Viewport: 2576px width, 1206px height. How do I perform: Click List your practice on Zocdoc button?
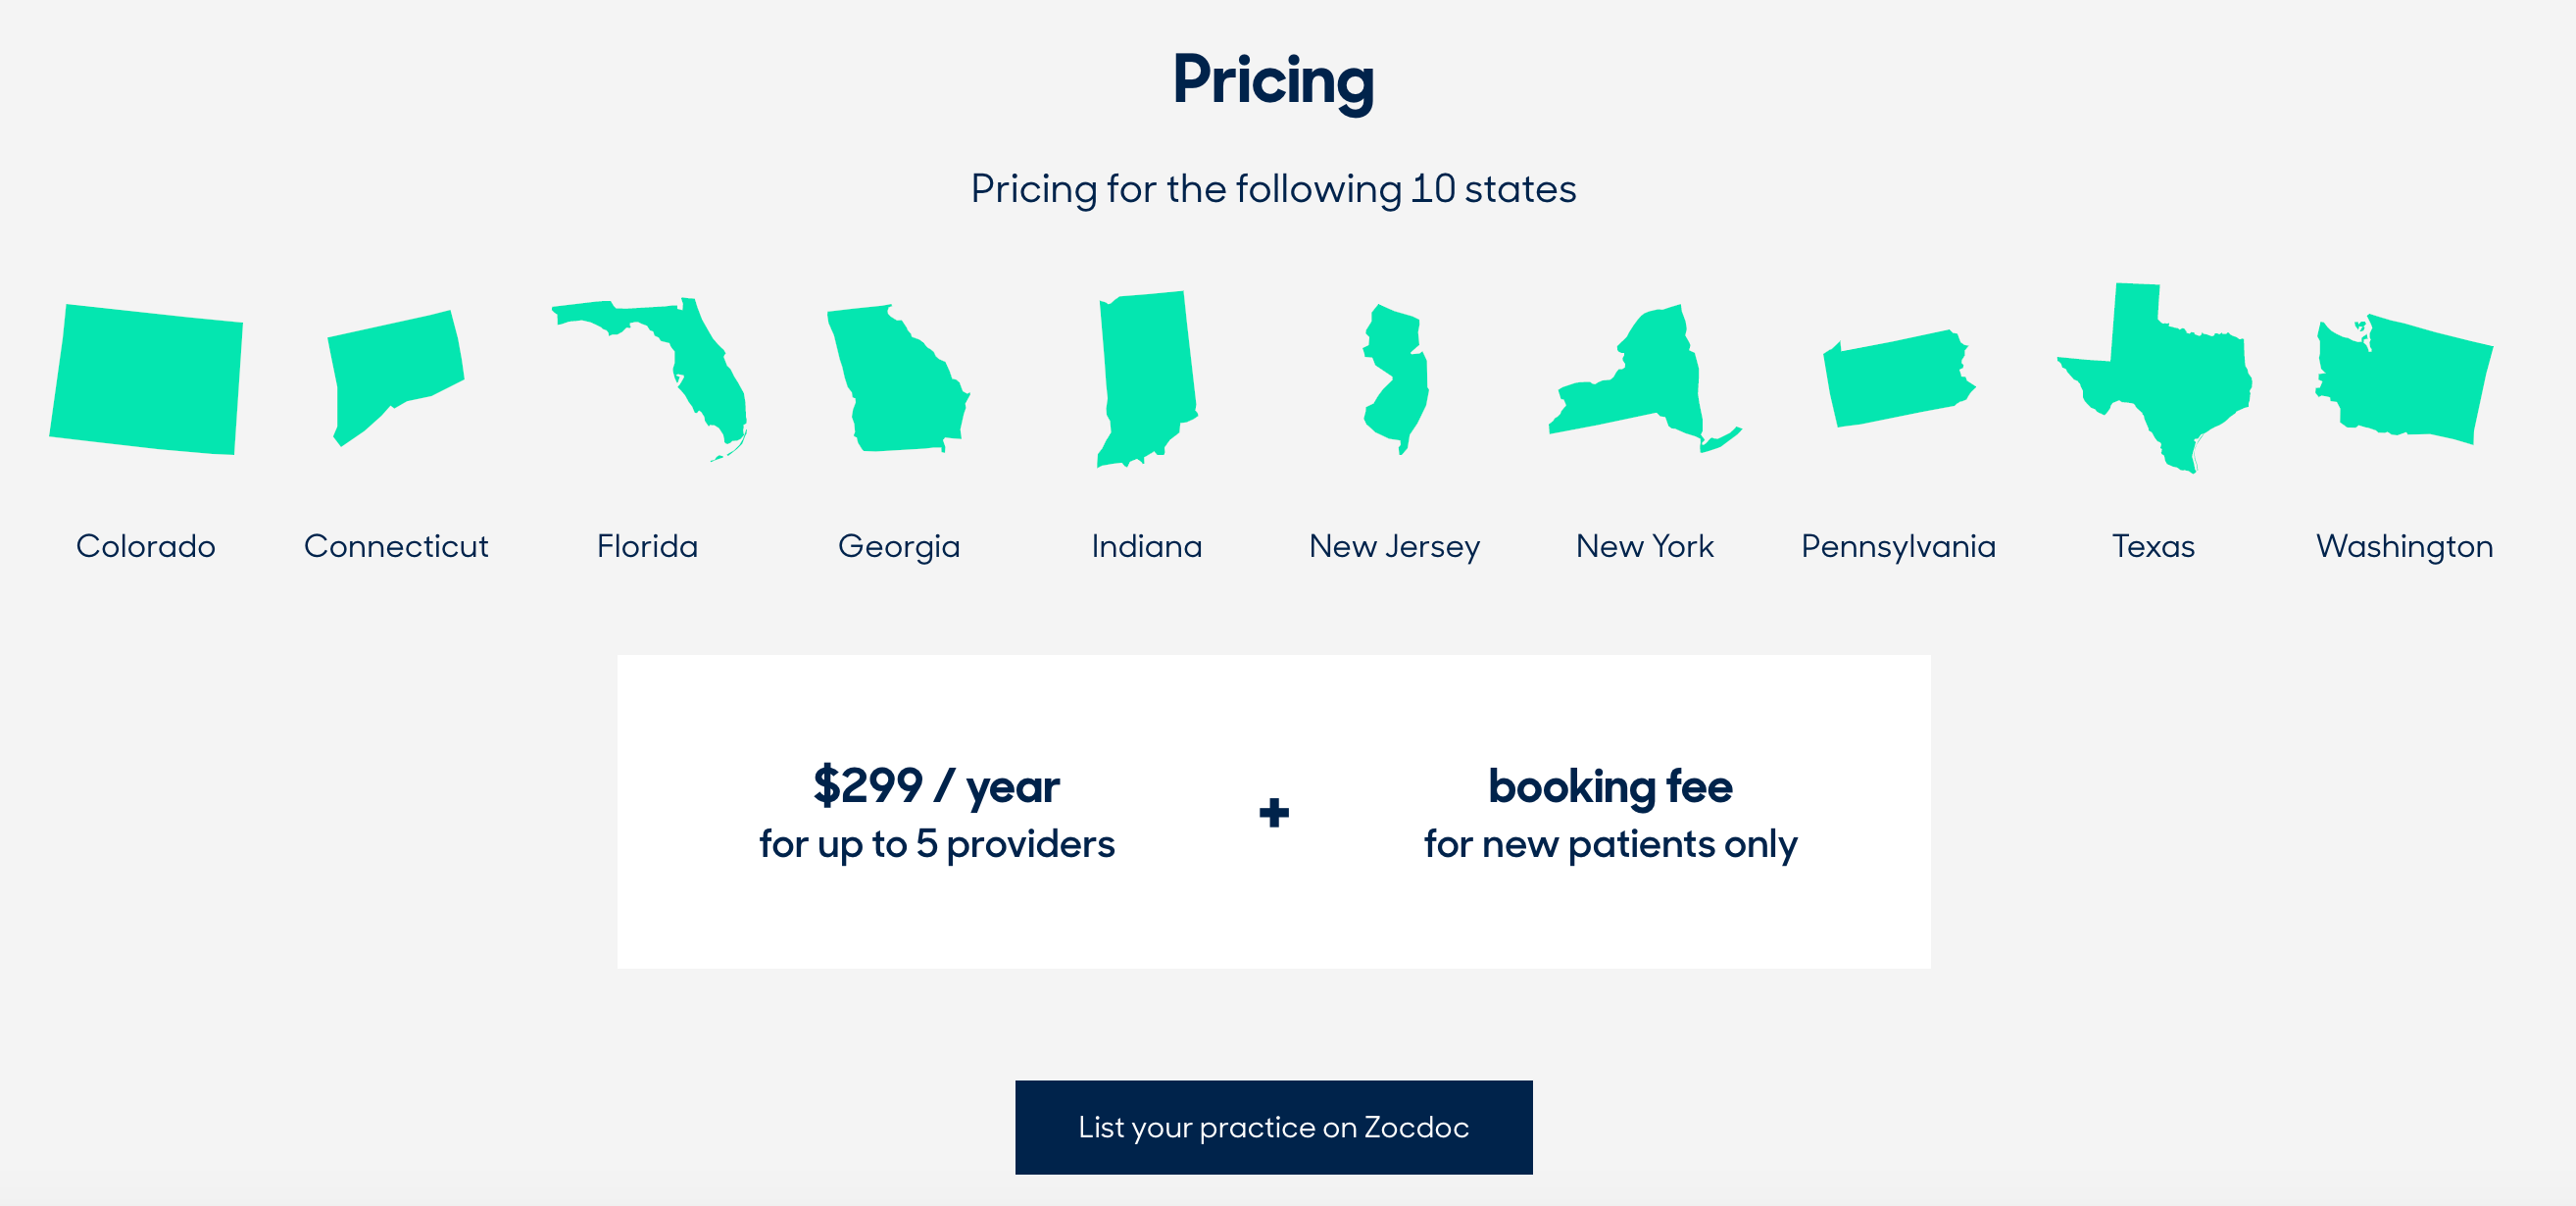pyautogui.click(x=1274, y=1127)
